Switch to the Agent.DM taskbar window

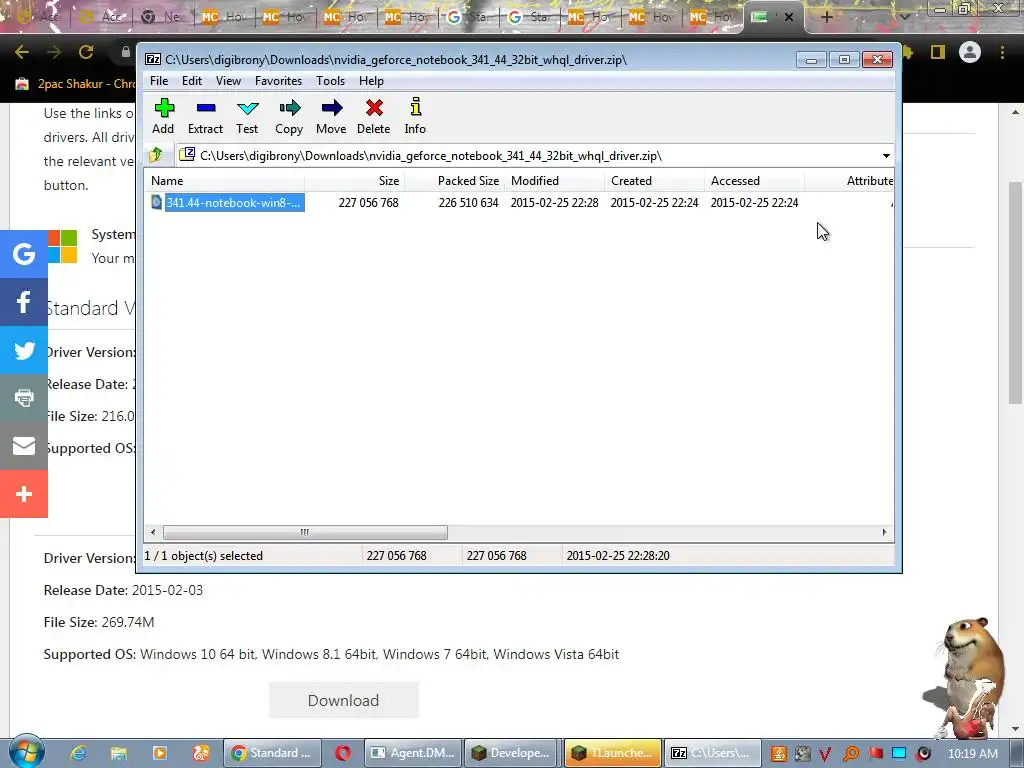[x=413, y=753]
